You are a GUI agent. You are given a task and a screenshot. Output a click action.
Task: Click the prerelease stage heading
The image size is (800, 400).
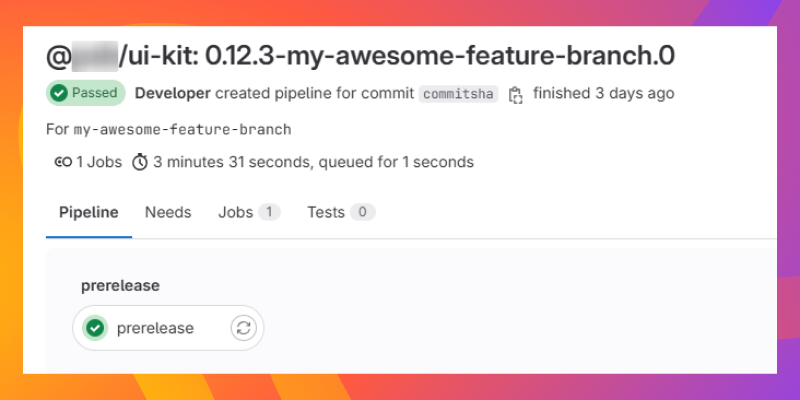click(120, 286)
